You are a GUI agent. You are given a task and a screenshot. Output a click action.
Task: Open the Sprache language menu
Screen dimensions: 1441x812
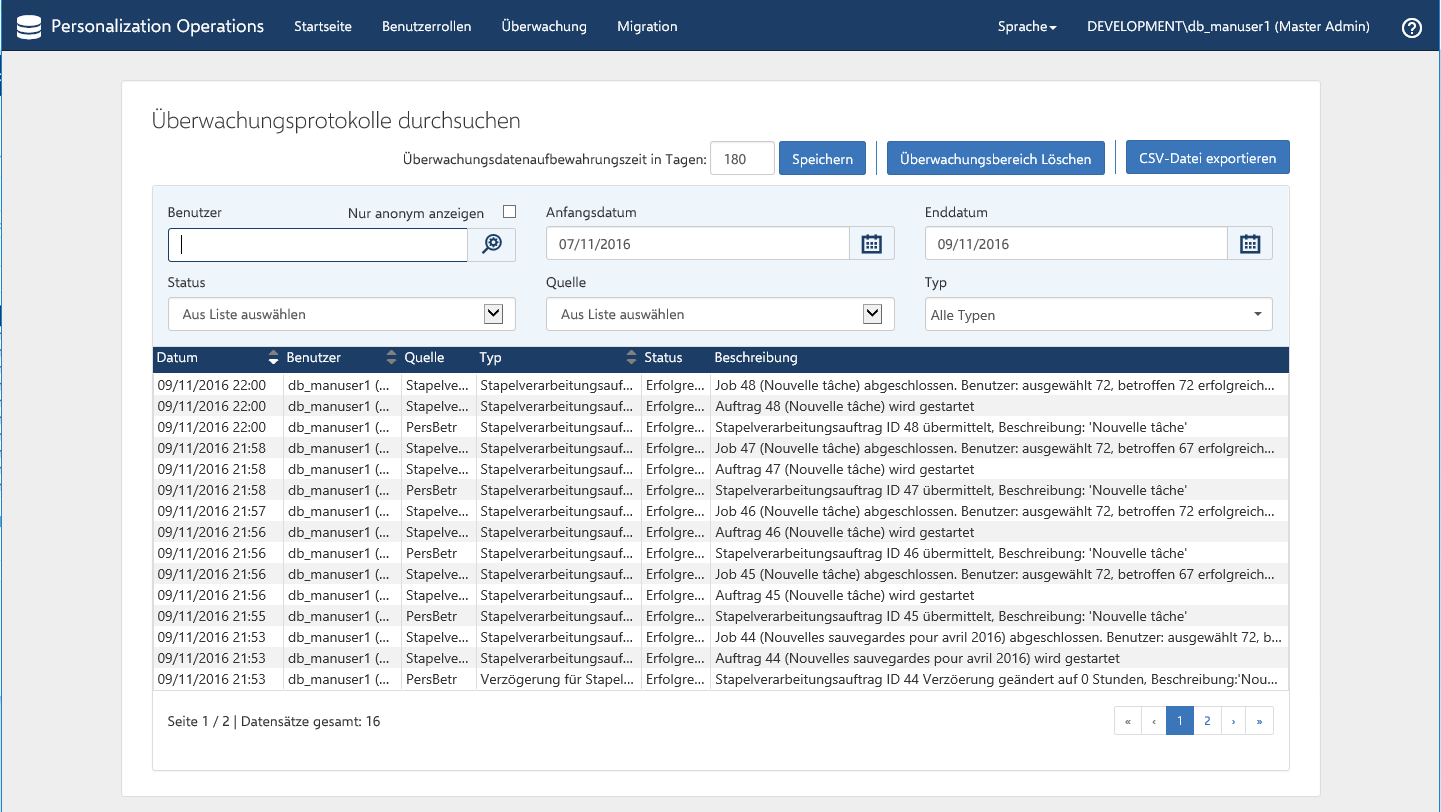coord(1026,27)
